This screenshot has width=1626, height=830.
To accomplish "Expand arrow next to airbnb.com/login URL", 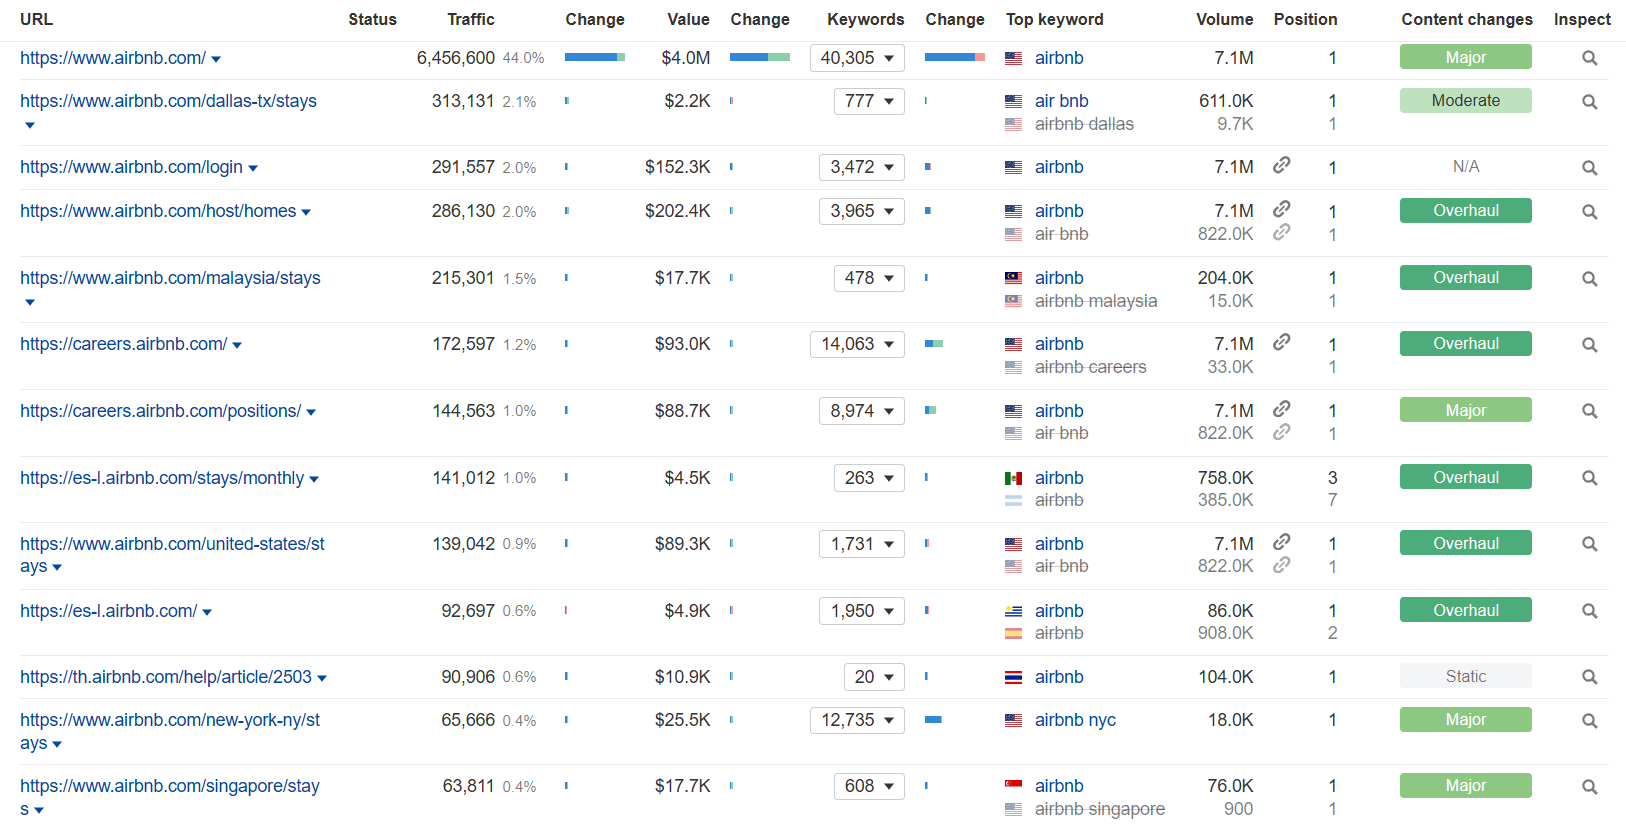I will [x=253, y=168].
